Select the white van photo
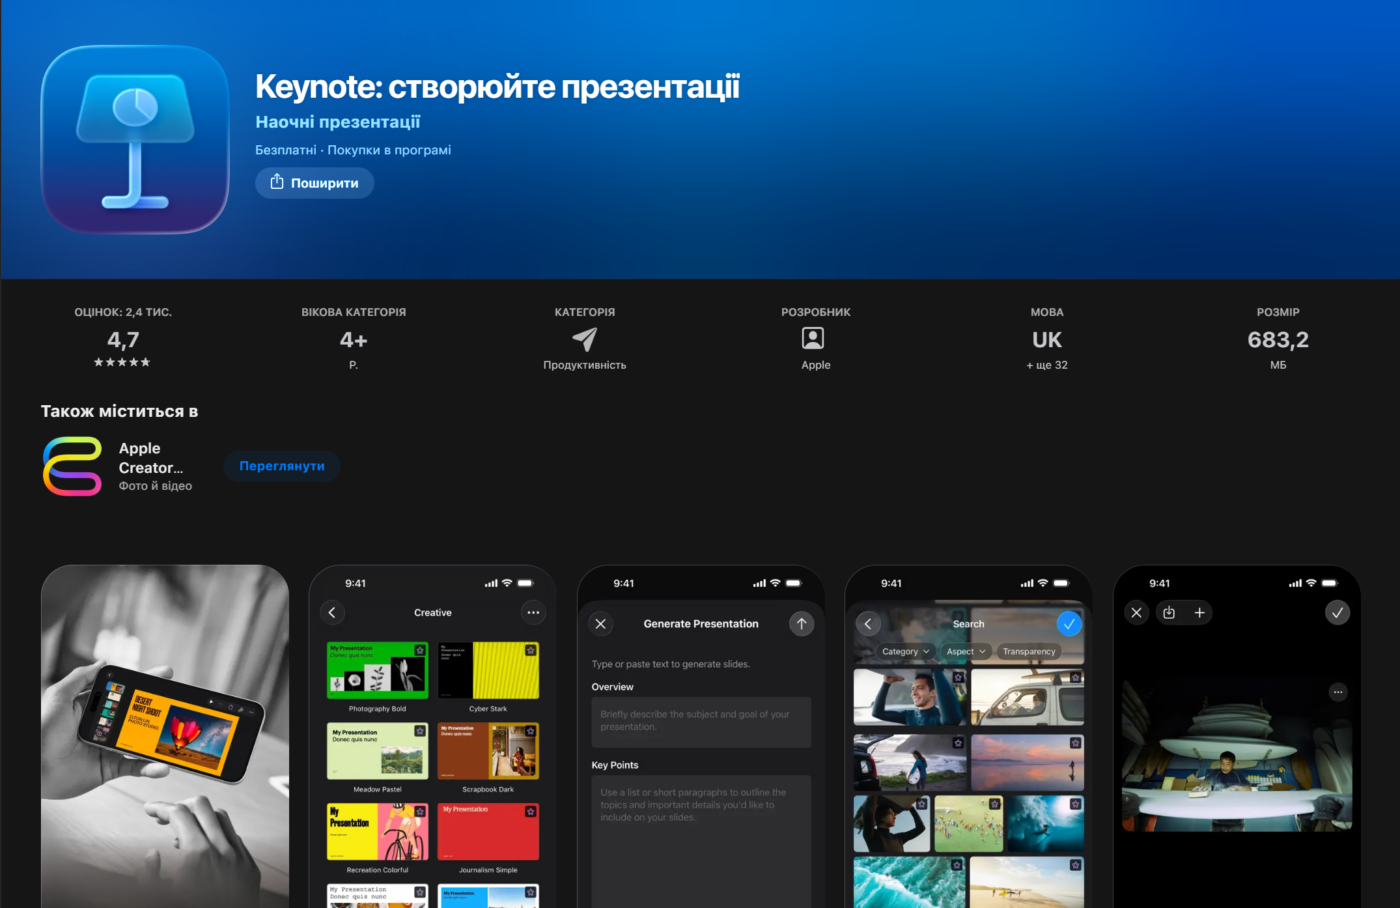This screenshot has width=1400, height=908. (x=1027, y=697)
